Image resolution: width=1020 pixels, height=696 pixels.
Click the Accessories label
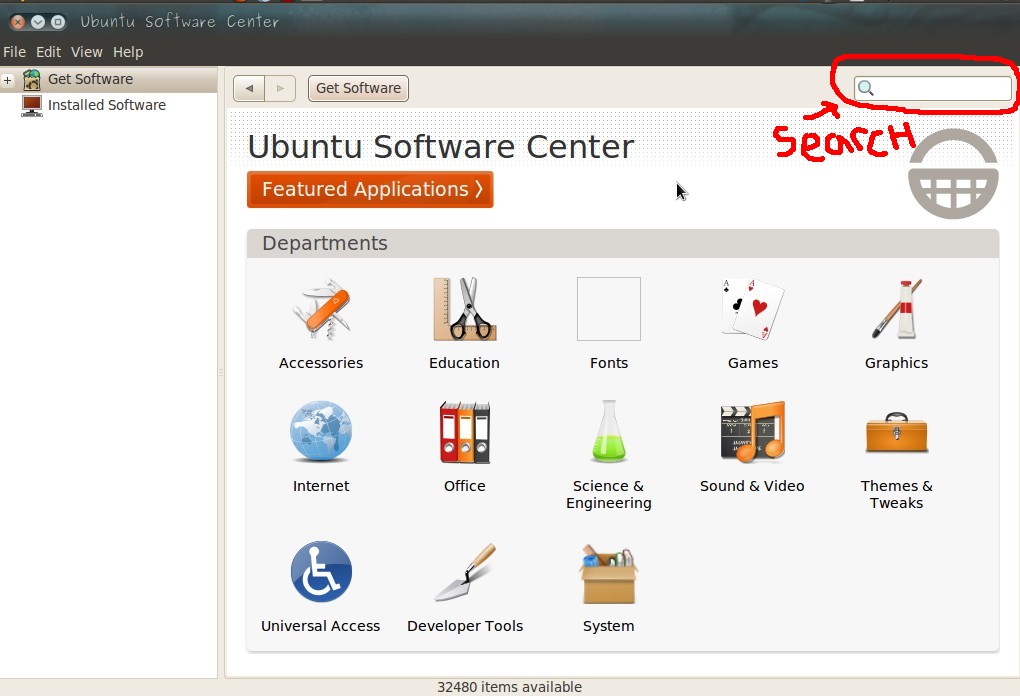(321, 363)
